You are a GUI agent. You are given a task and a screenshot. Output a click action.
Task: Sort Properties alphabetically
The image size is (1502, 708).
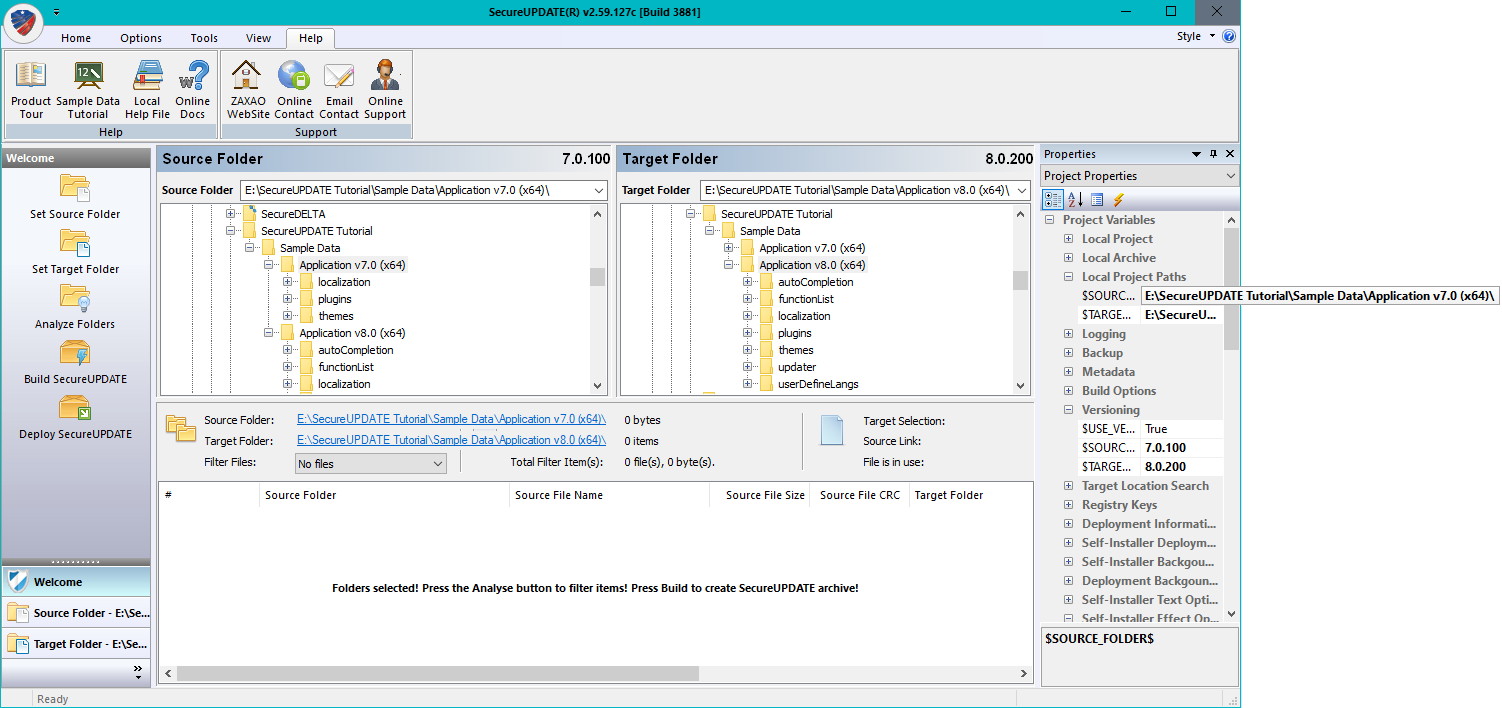click(1075, 200)
